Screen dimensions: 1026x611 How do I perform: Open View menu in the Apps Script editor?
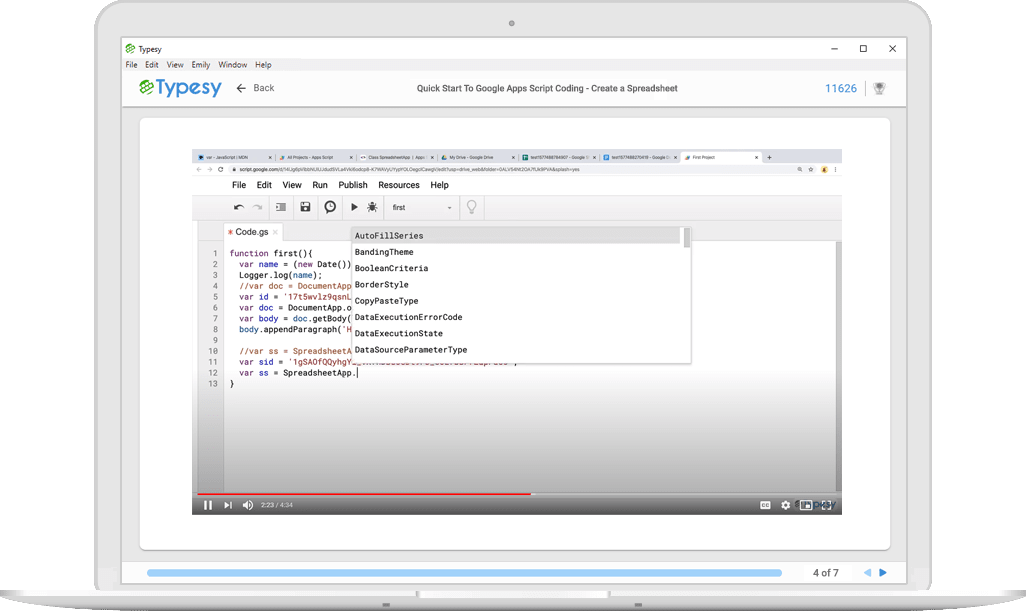pyautogui.click(x=292, y=185)
